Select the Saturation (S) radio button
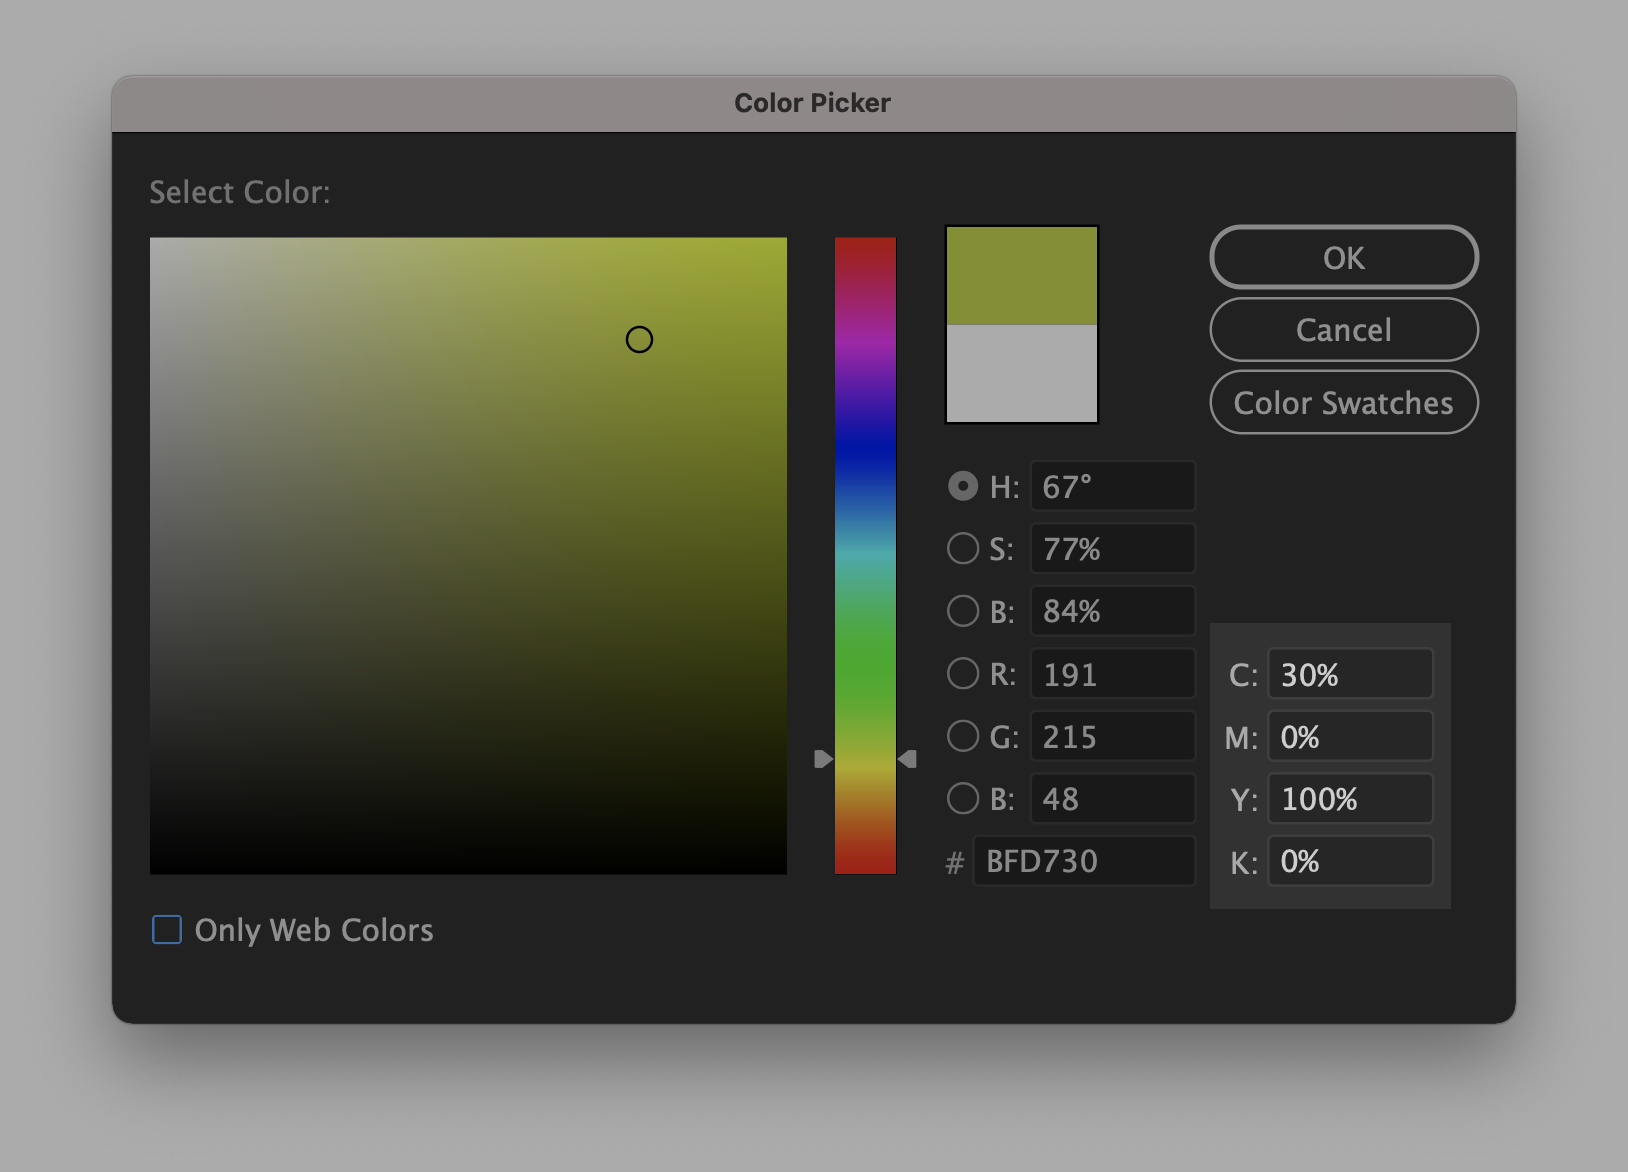 tap(963, 549)
